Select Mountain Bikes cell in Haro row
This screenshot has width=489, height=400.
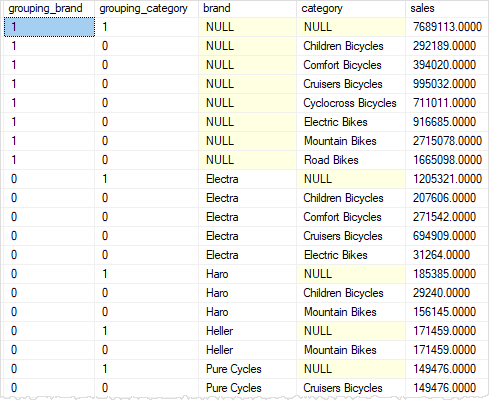click(x=351, y=312)
